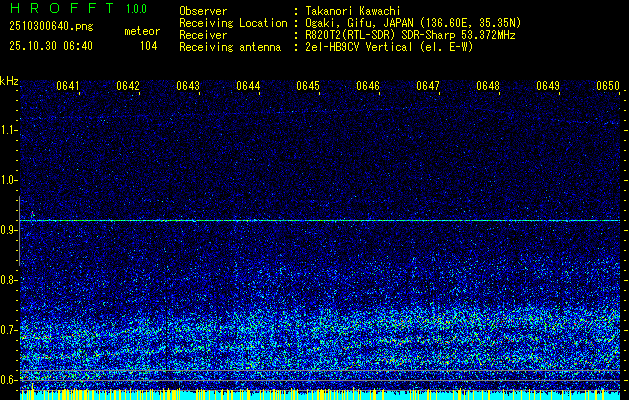Click the HROFFT title text
The height and width of the screenshot is (400, 629).
click(62, 8)
